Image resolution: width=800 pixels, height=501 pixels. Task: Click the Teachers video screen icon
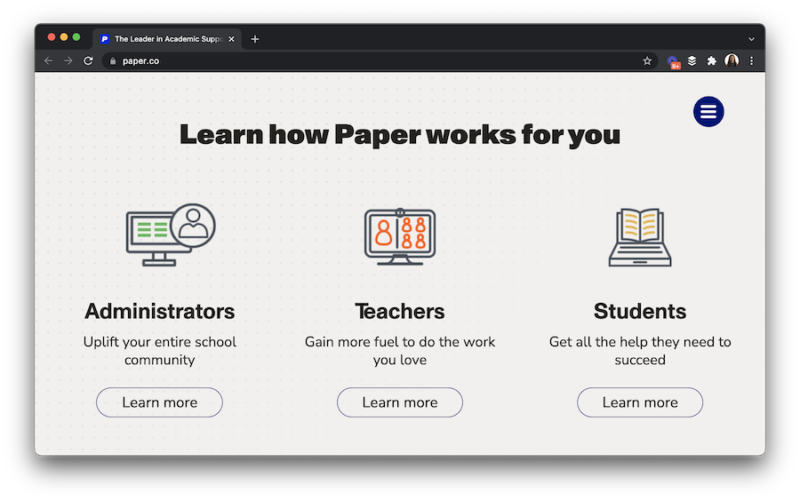coord(400,236)
